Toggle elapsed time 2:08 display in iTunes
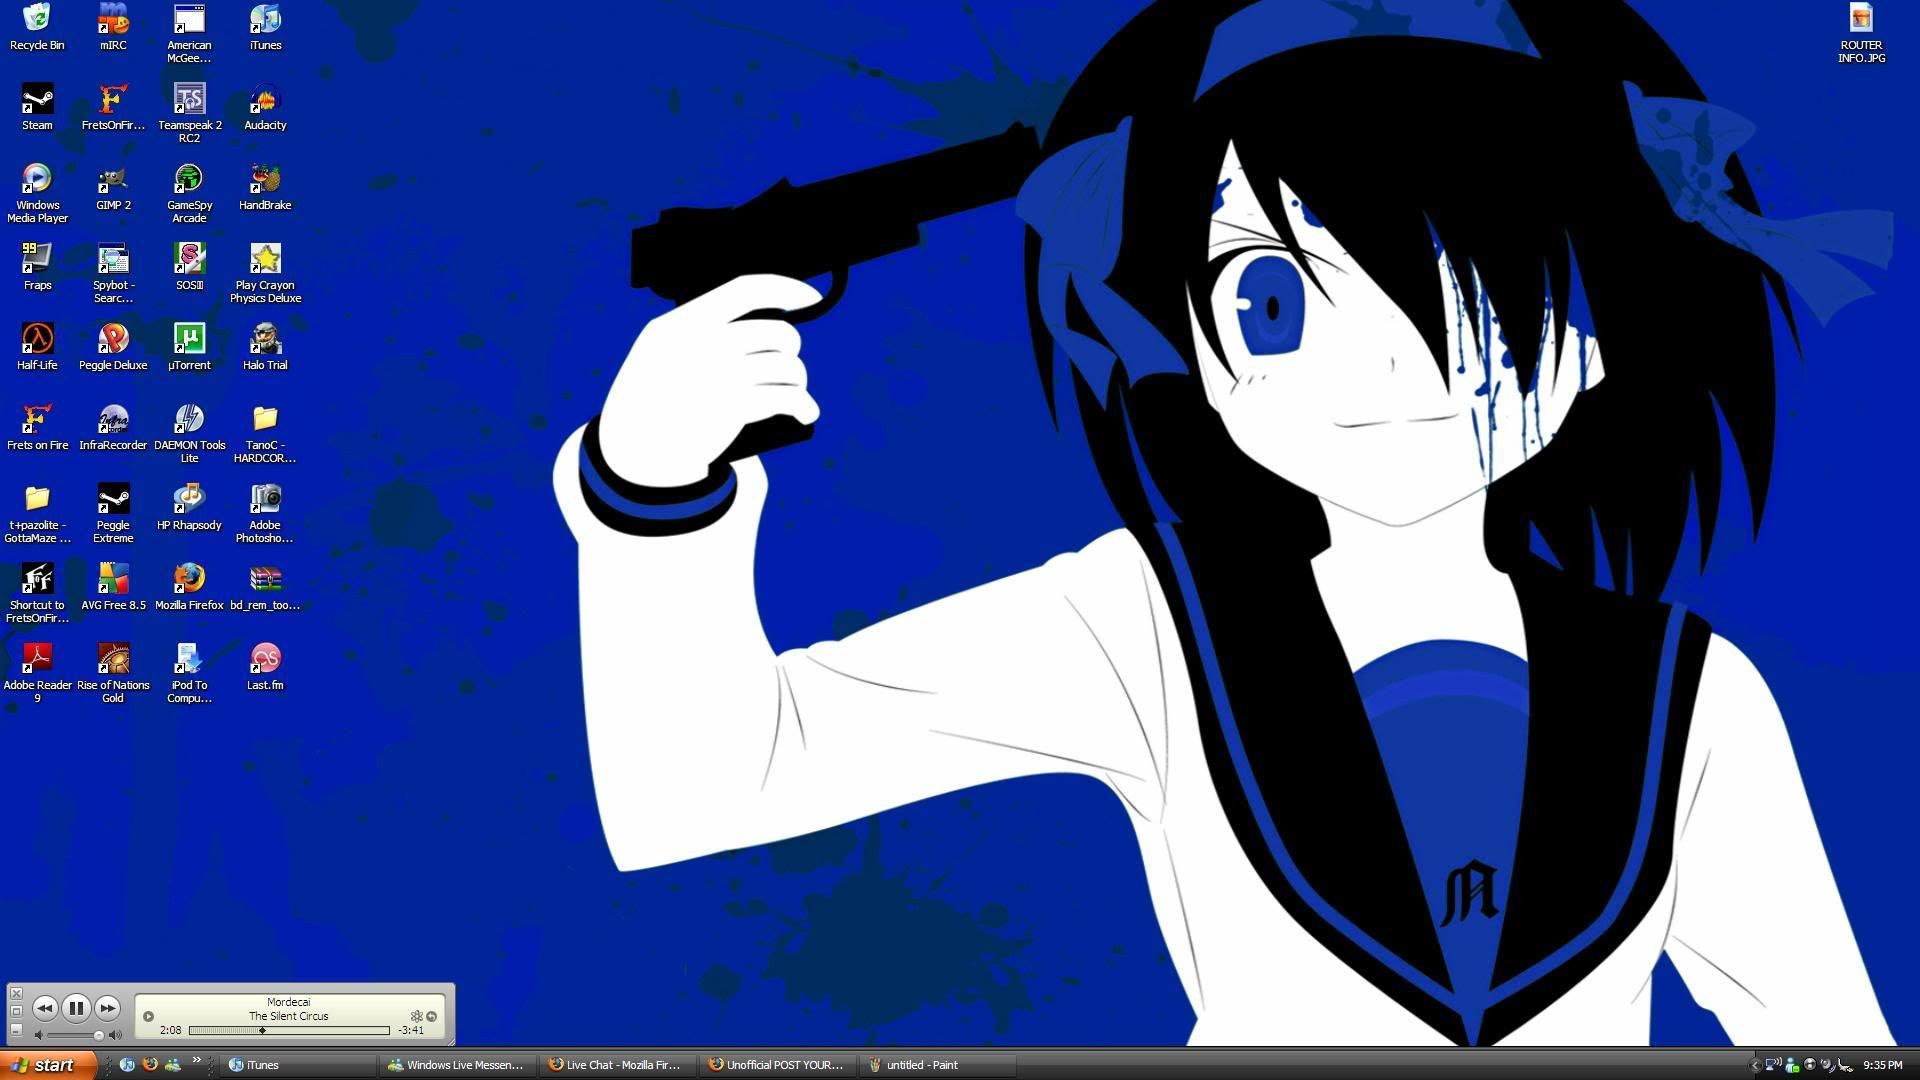1920x1080 pixels. [171, 1030]
